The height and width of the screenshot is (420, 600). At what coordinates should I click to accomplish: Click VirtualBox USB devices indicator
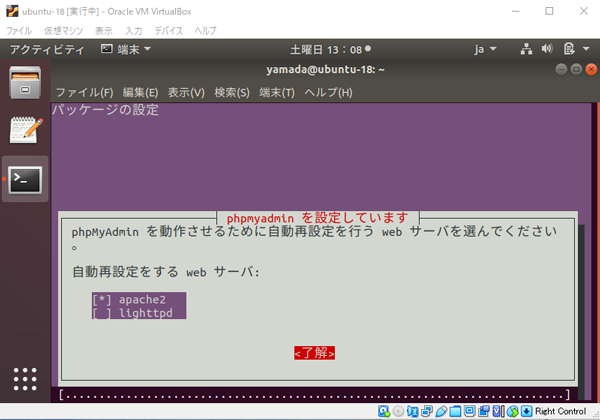(x=441, y=411)
